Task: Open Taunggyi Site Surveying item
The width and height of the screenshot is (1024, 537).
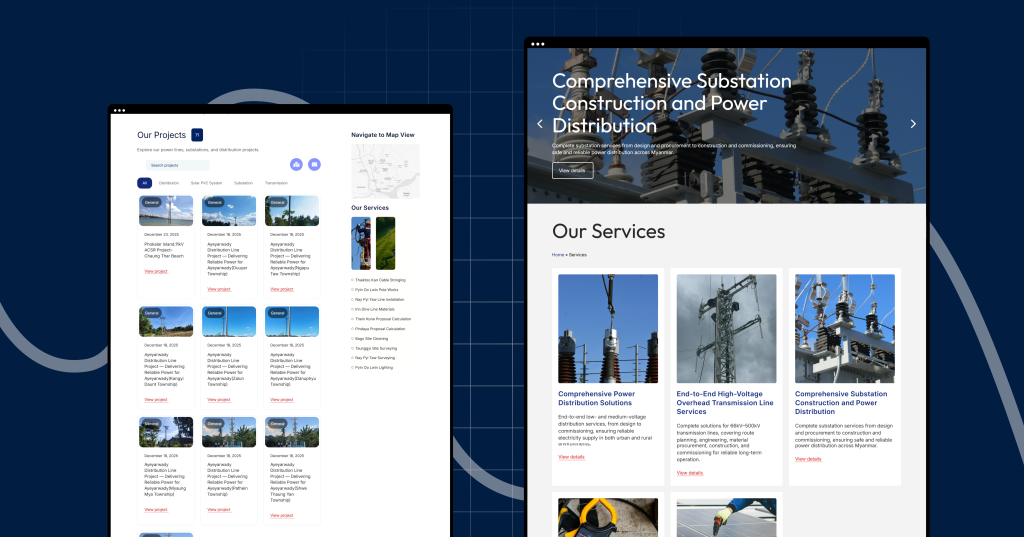Action: 376,348
